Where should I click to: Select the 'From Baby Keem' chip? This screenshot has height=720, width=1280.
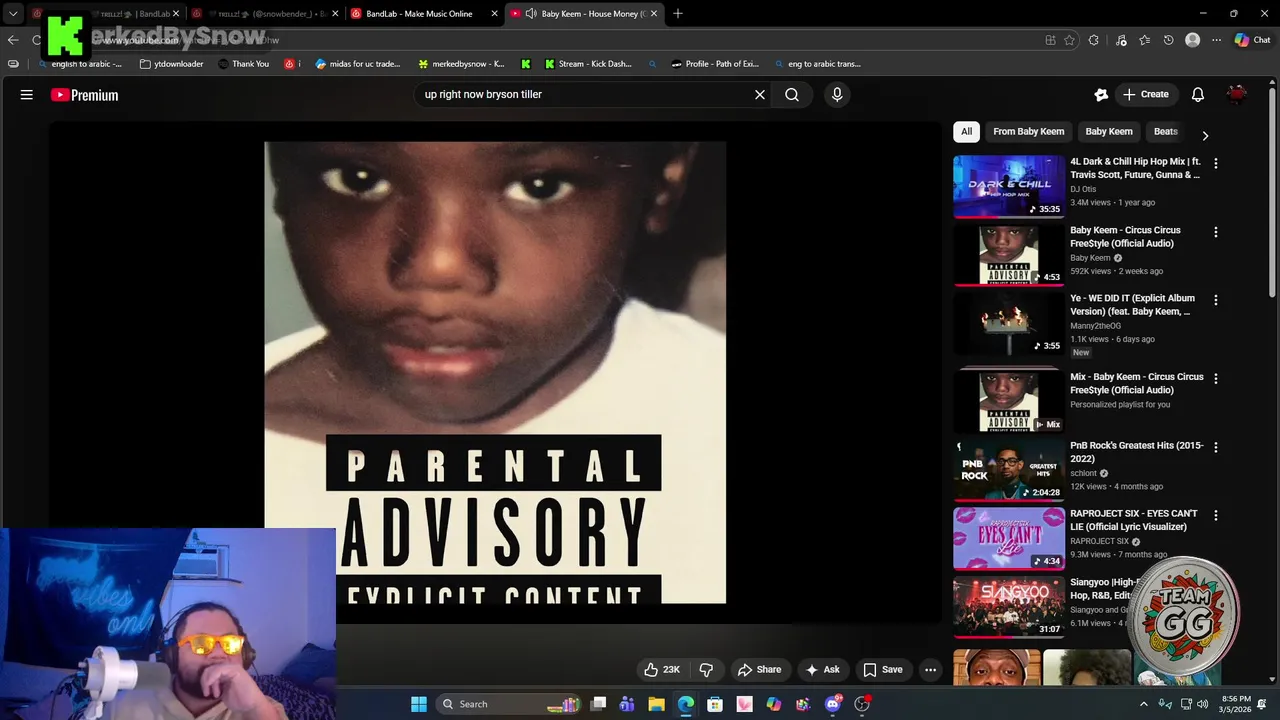pos(1028,132)
